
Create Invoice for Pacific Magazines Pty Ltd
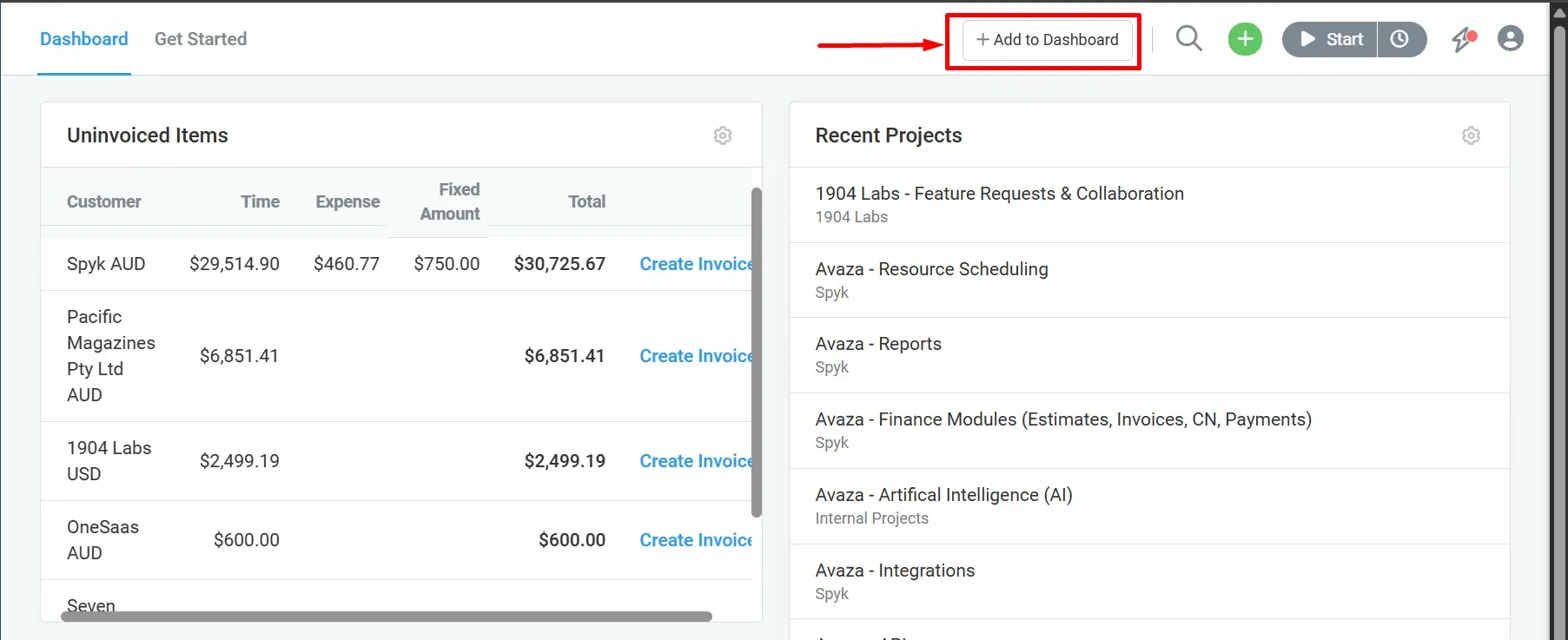click(x=696, y=356)
